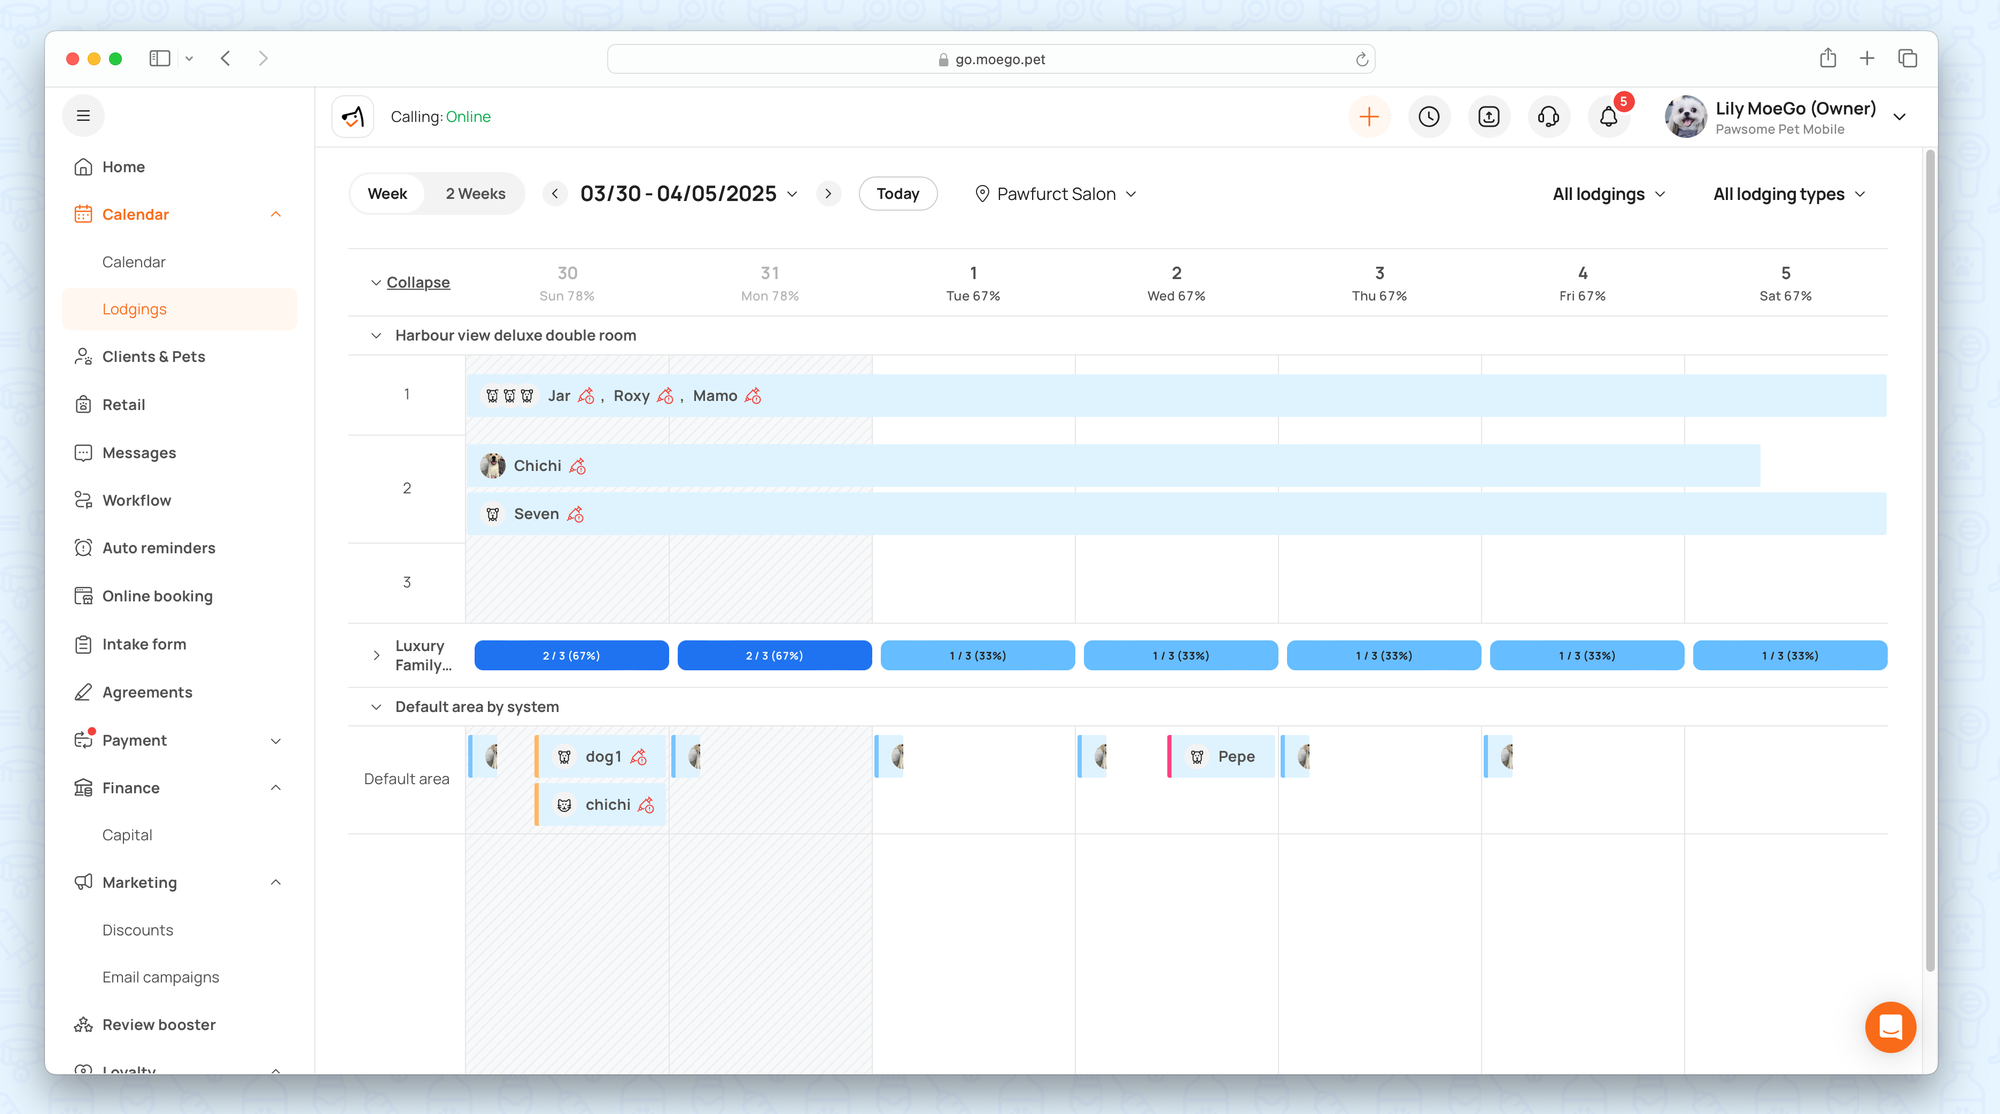This screenshot has height=1114, width=2000.
Task: Click the orange plus create button
Action: [1369, 117]
